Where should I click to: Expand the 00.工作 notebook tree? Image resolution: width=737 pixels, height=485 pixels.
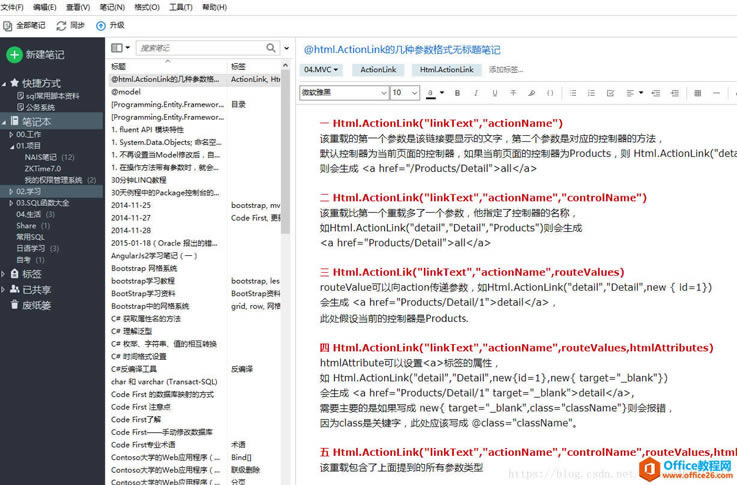point(10,134)
